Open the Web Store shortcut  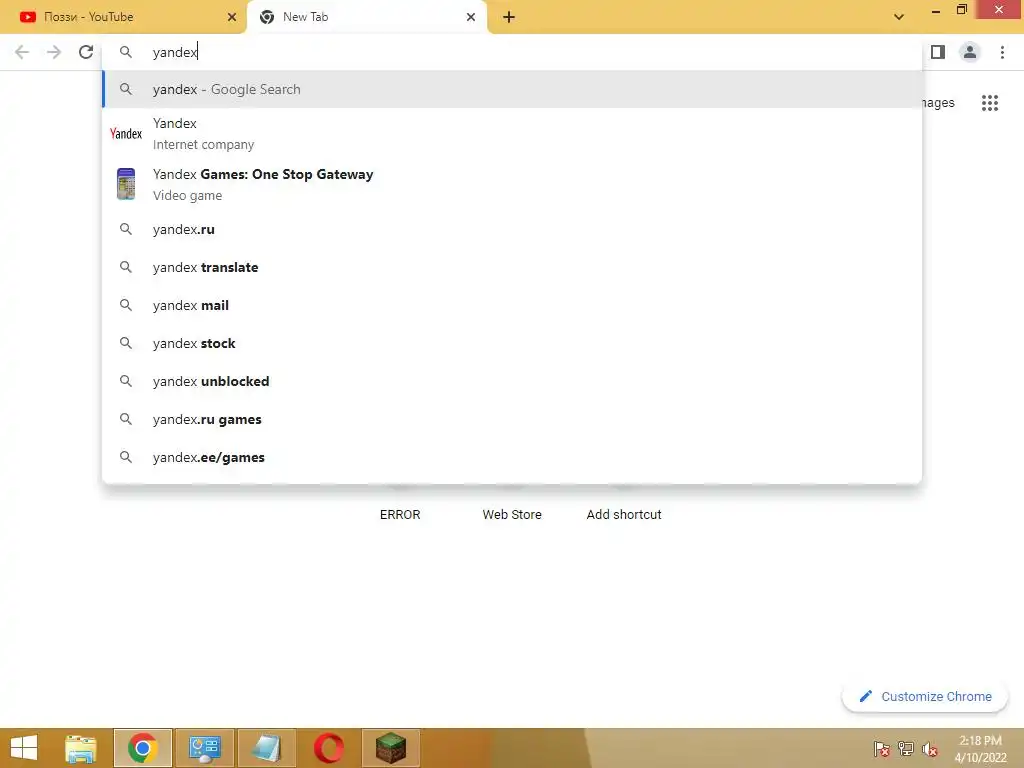(512, 515)
